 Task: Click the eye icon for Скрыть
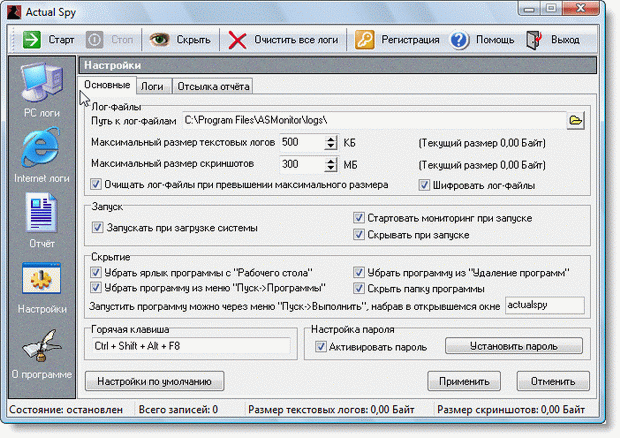(x=159, y=39)
